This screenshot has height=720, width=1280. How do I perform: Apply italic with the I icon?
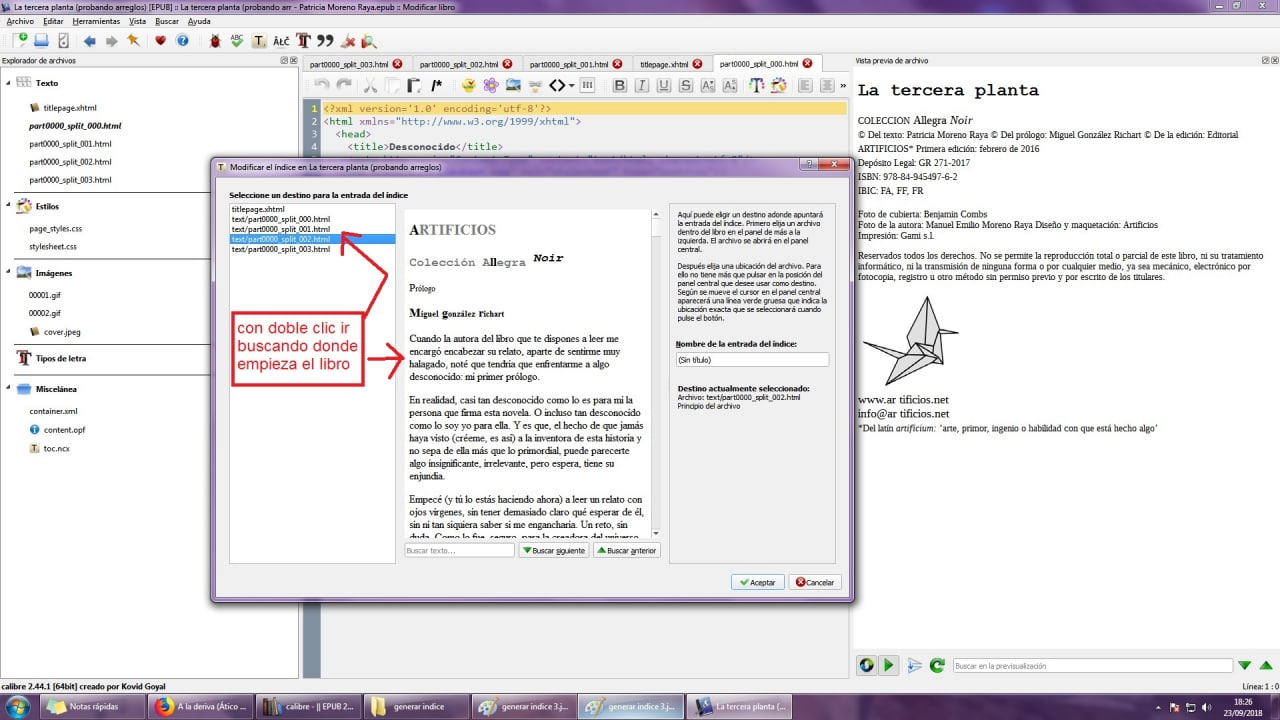coord(641,86)
